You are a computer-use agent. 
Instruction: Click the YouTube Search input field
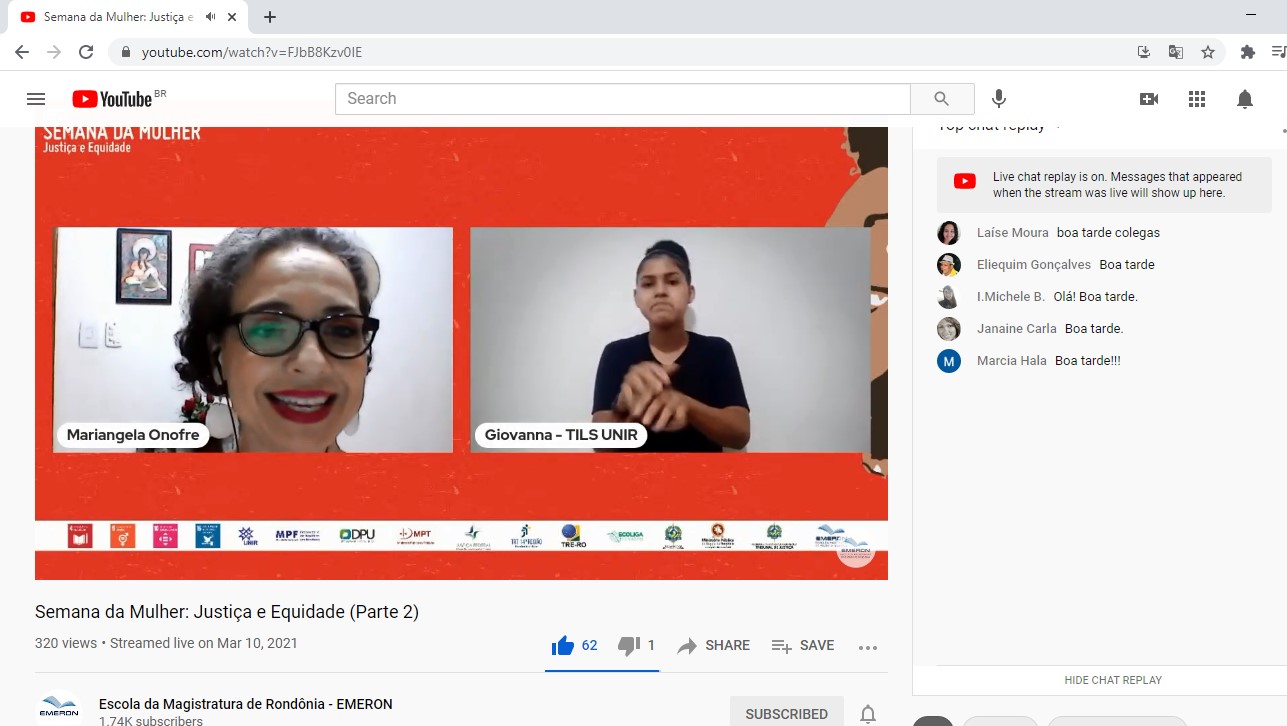click(x=622, y=99)
